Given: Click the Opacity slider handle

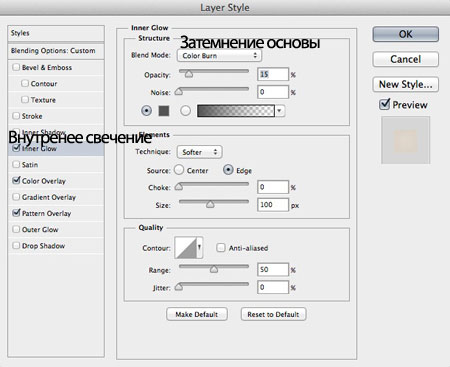Looking at the screenshot, I should click(x=189, y=74).
